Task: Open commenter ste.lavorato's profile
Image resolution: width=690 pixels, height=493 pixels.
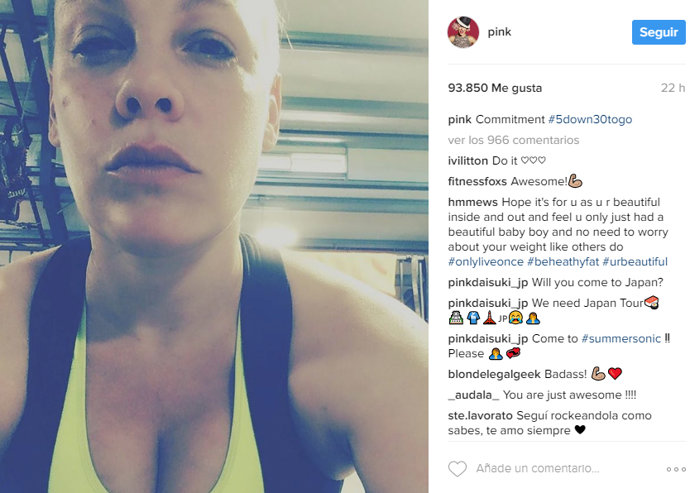Action: point(480,416)
